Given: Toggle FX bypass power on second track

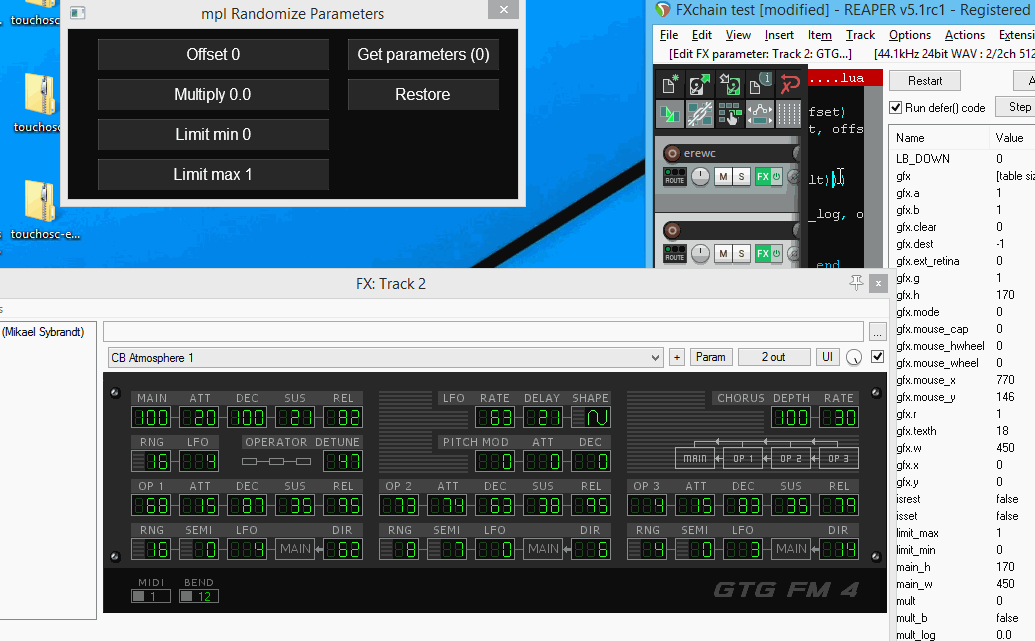Looking at the screenshot, I should [x=777, y=253].
